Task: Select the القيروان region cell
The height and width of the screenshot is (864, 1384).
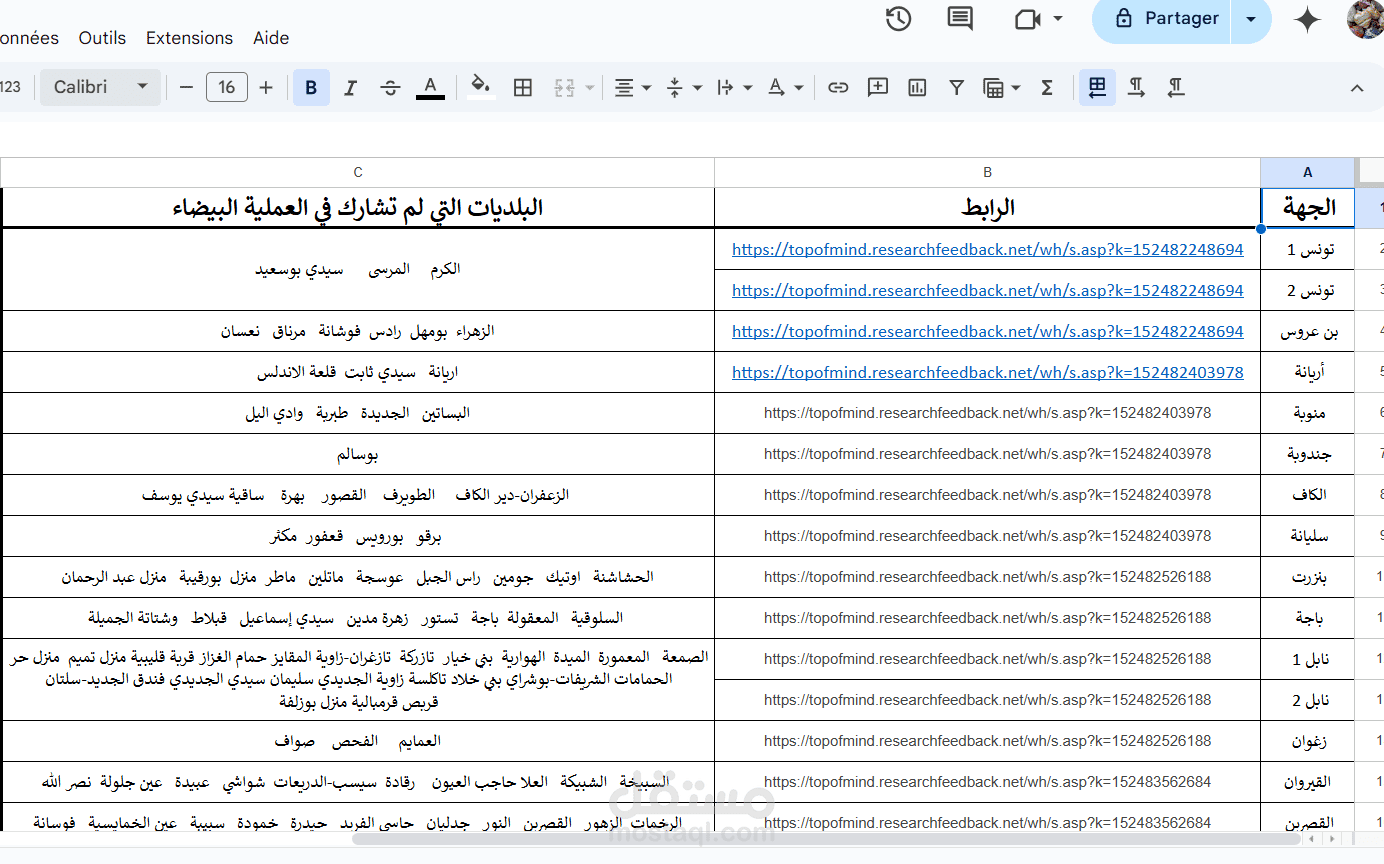Action: tap(1308, 782)
